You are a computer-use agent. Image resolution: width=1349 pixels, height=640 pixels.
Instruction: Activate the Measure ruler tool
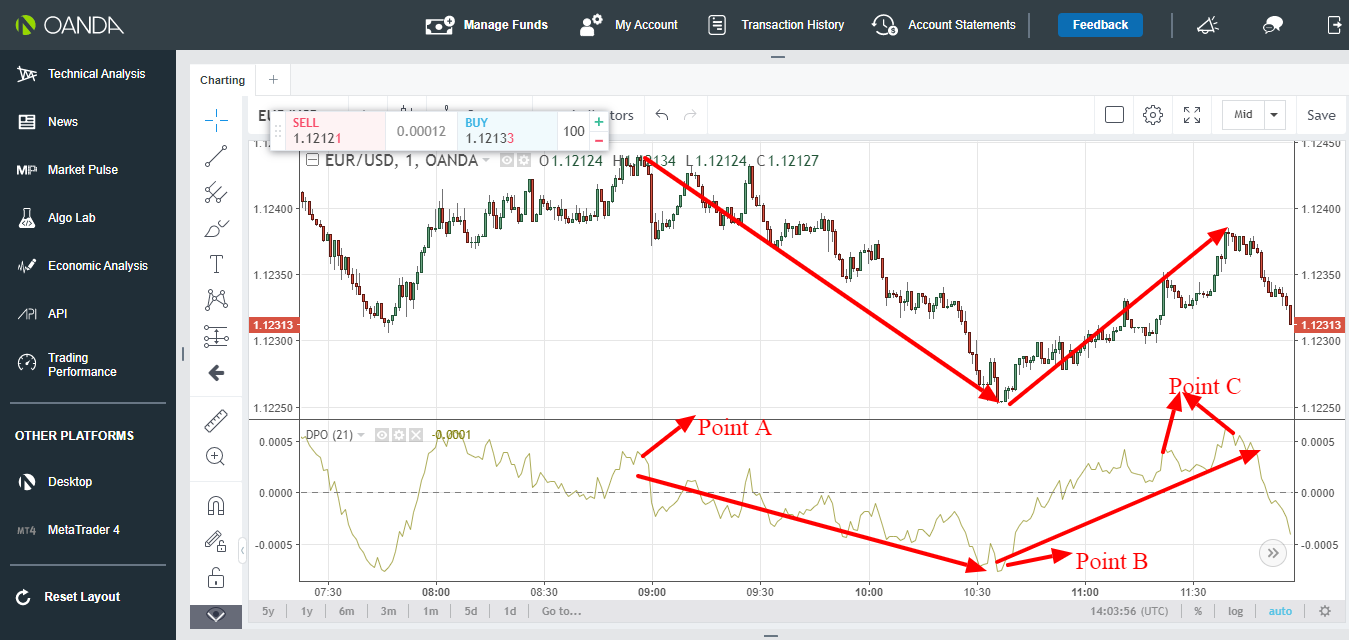point(216,420)
